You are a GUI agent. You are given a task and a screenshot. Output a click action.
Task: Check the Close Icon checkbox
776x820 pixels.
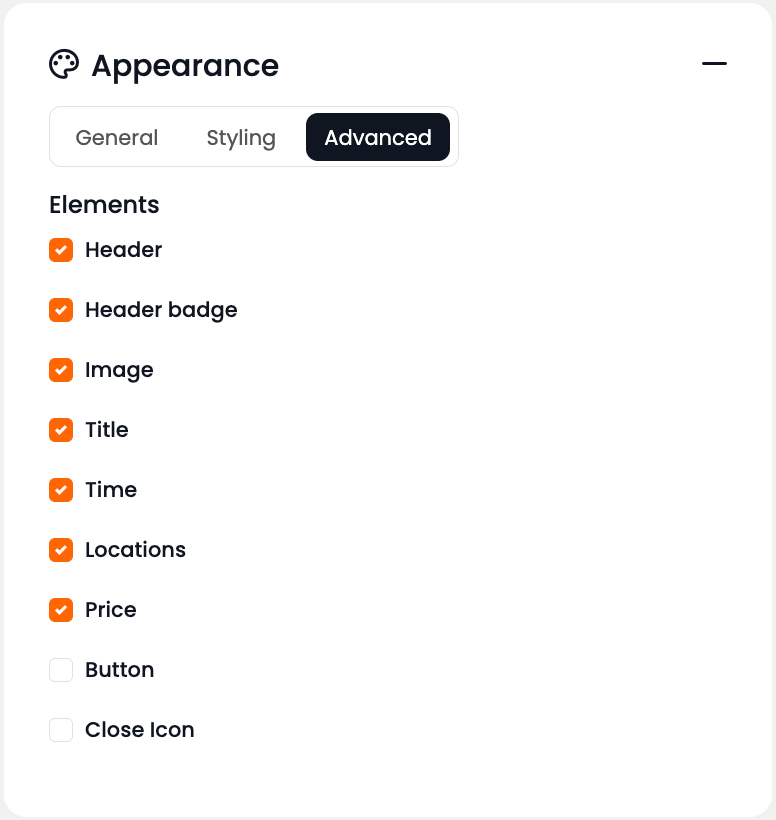pos(61,730)
